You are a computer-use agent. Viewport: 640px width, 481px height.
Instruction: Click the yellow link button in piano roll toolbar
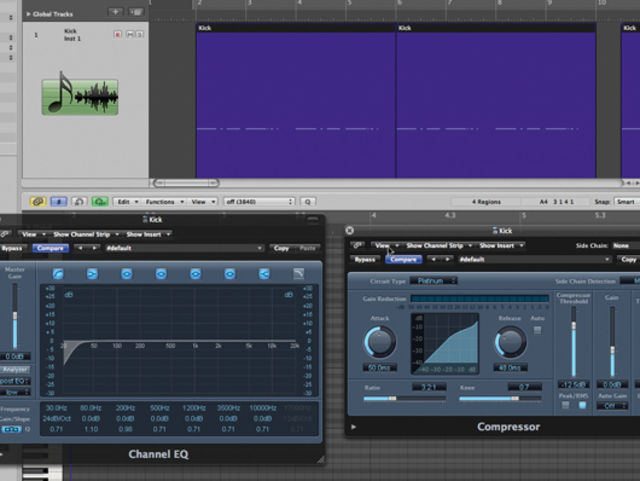click(x=38, y=202)
